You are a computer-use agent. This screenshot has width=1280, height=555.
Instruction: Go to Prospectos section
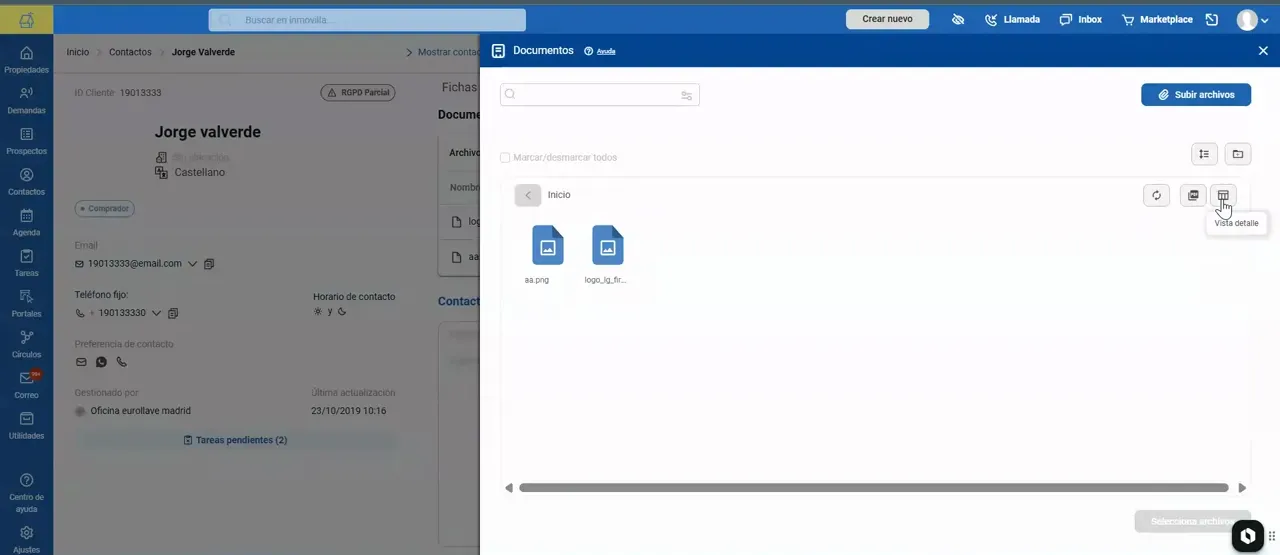26,141
